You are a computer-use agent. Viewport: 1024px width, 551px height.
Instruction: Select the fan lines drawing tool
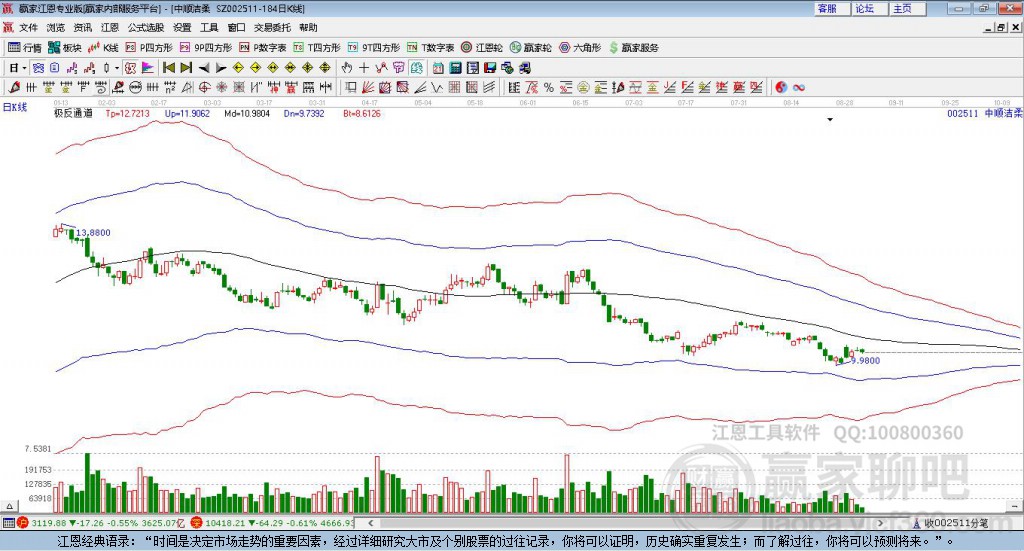point(368,87)
